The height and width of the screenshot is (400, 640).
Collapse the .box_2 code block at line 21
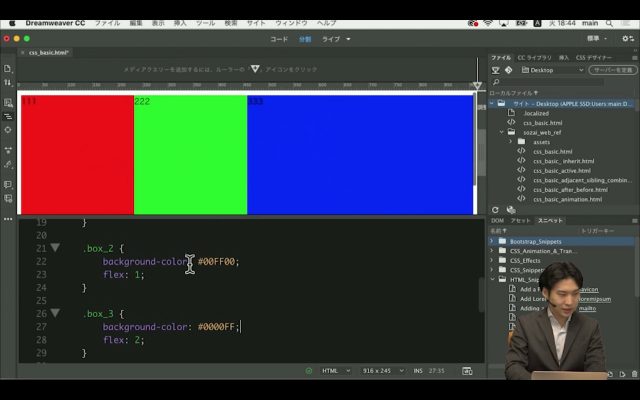[55, 247]
